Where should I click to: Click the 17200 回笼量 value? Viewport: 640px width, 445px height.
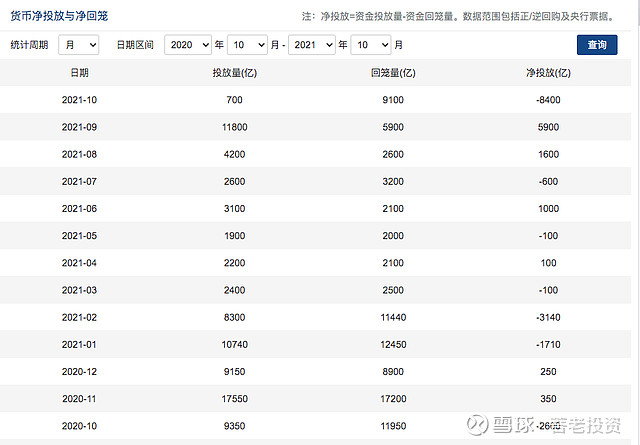[x=393, y=399]
